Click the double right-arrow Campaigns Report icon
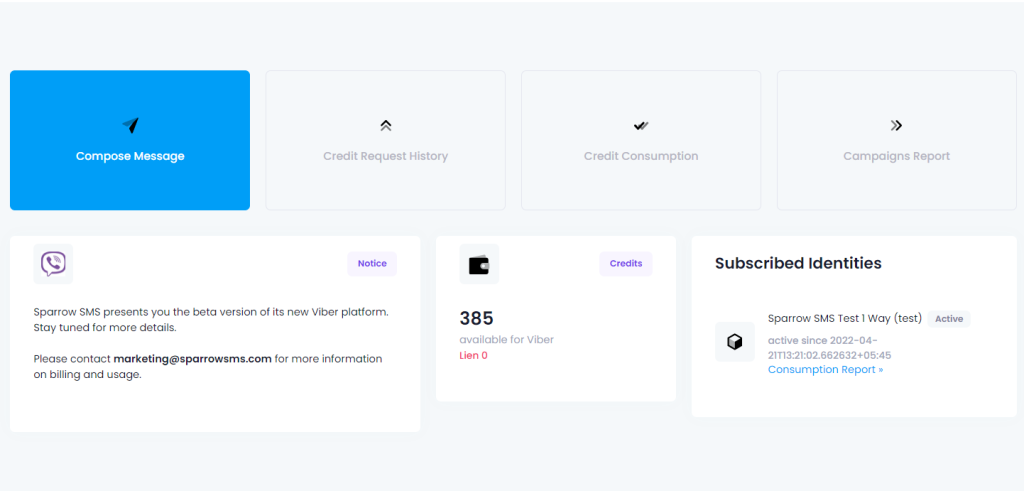This screenshot has width=1024, height=491. pos(896,125)
